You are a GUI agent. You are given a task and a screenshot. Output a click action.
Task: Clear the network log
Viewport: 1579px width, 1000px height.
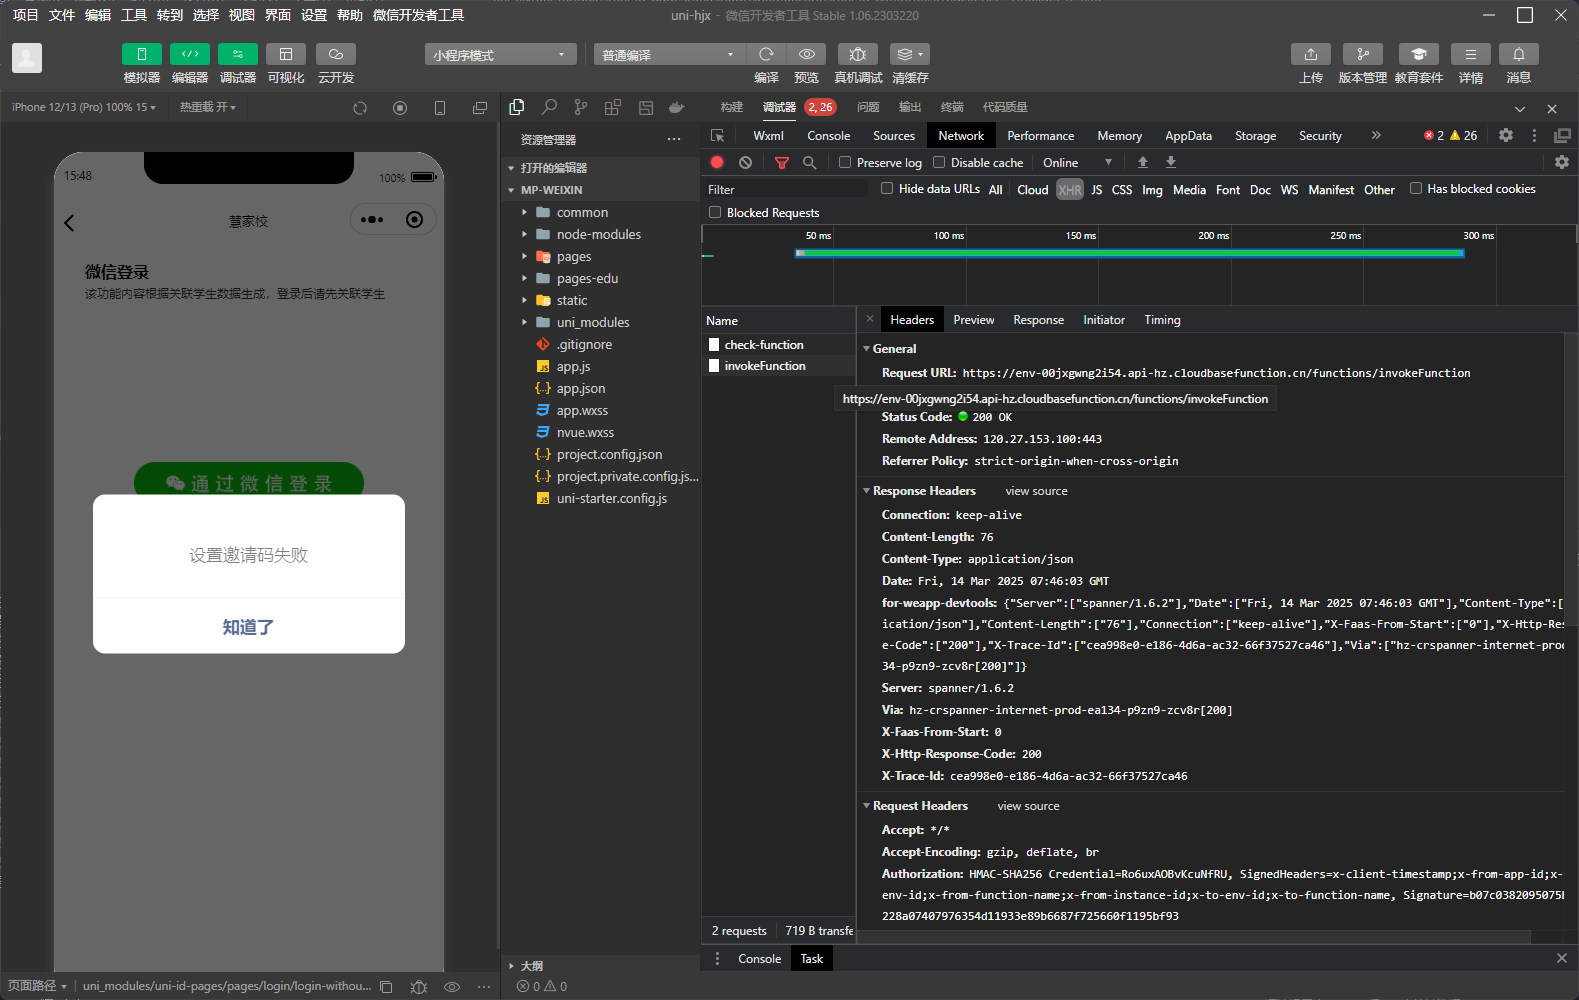(745, 162)
